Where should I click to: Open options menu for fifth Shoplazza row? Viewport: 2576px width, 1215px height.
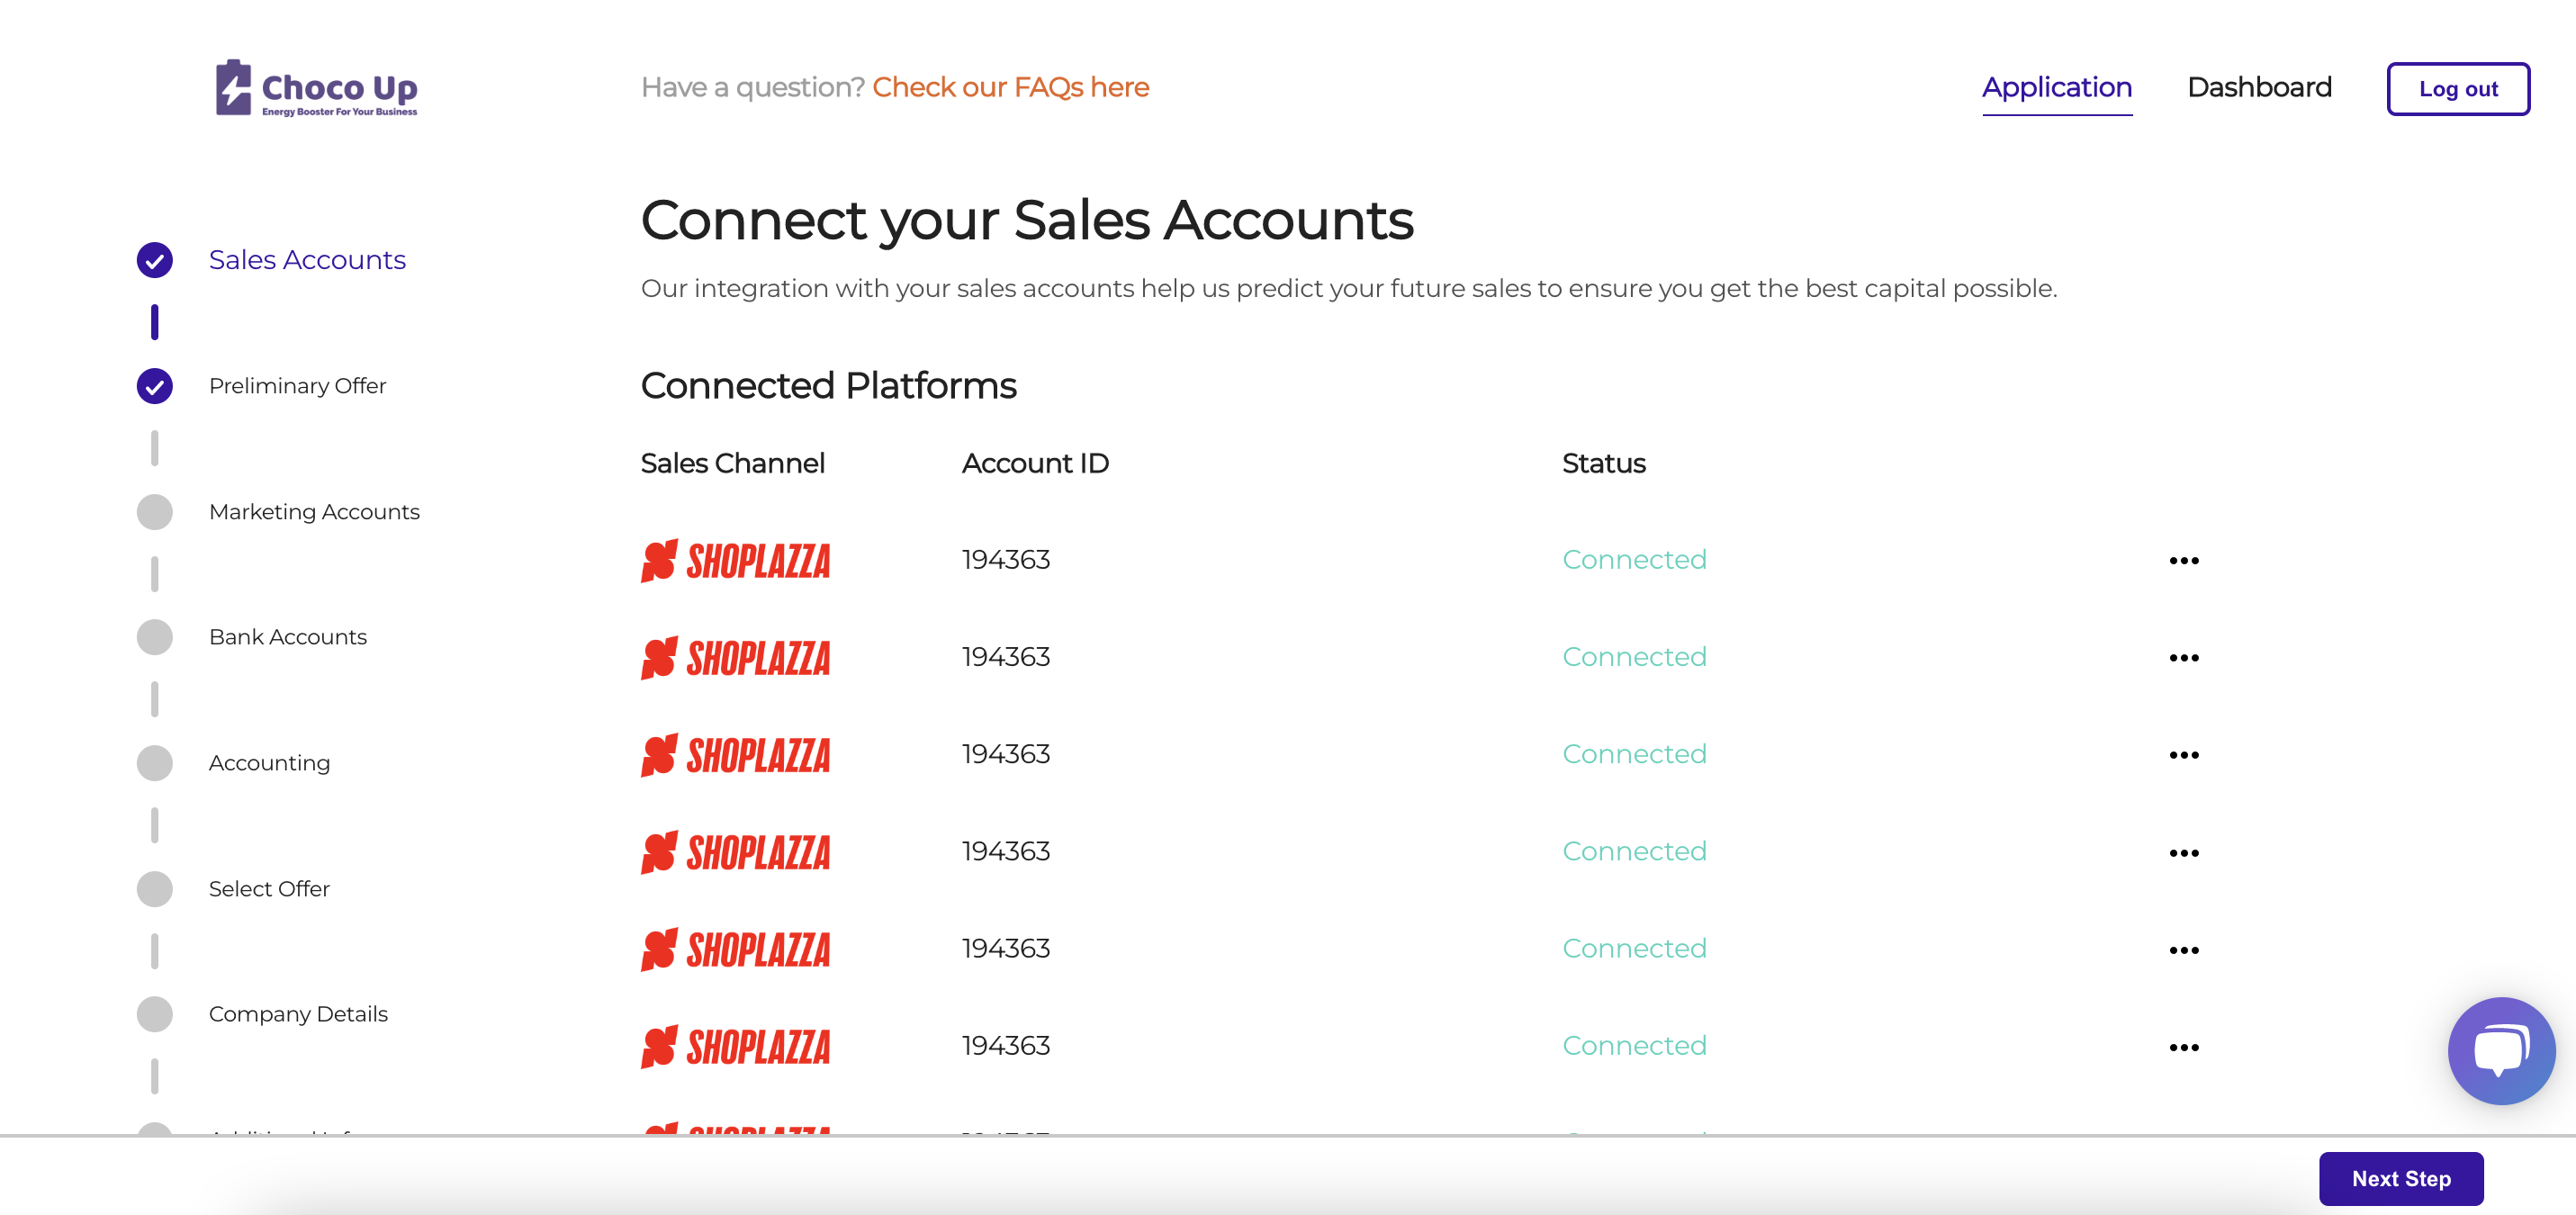pos(2183,949)
